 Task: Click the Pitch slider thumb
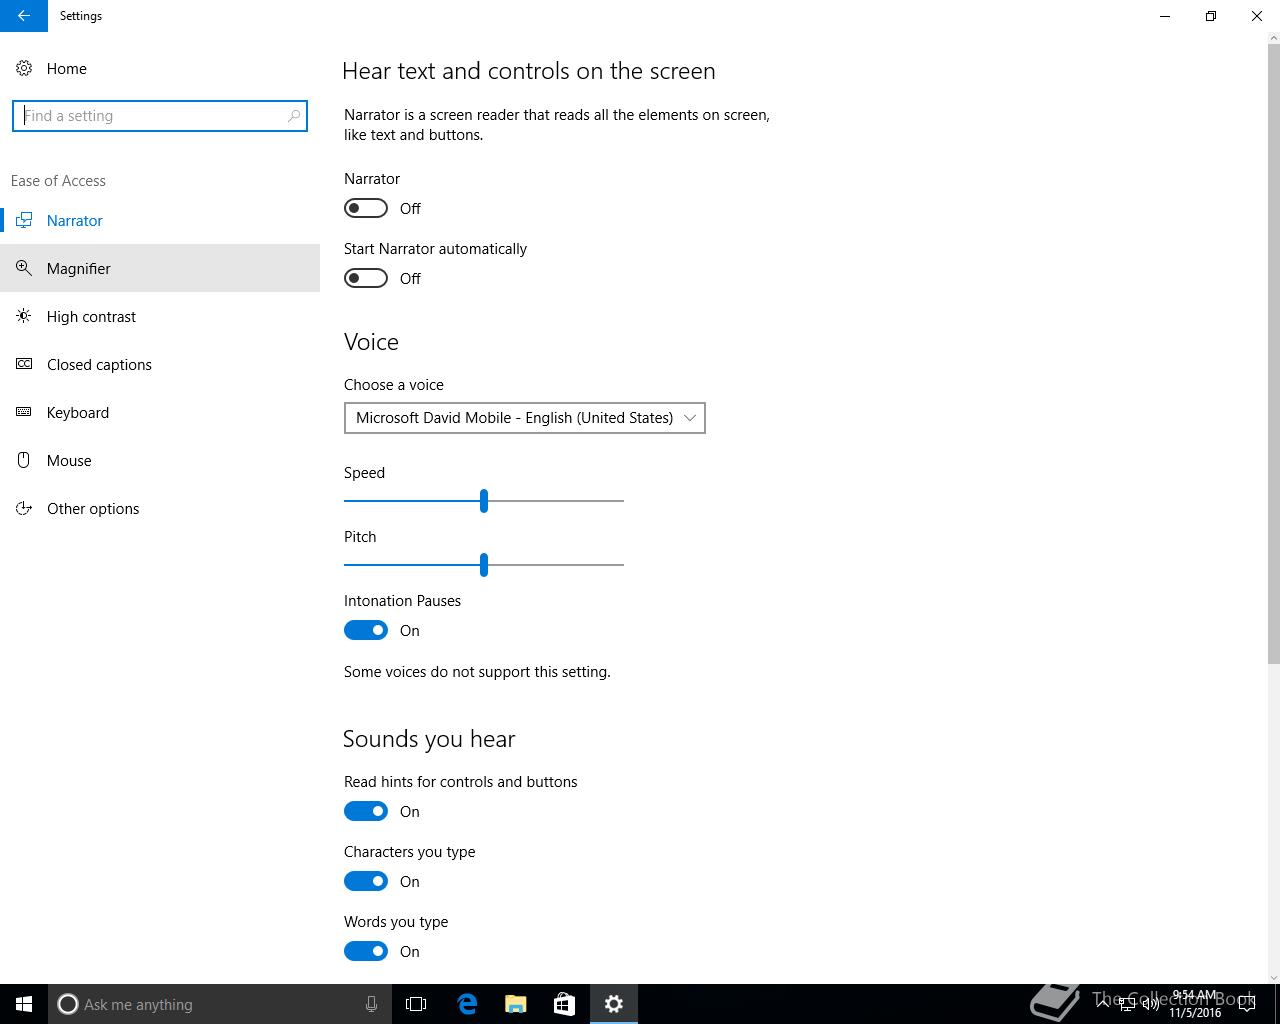click(x=484, y=564)
